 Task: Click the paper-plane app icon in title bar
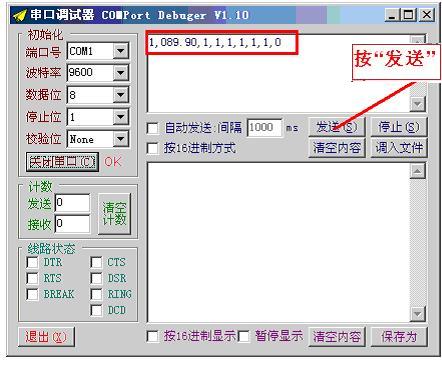(x=19, y=15)
